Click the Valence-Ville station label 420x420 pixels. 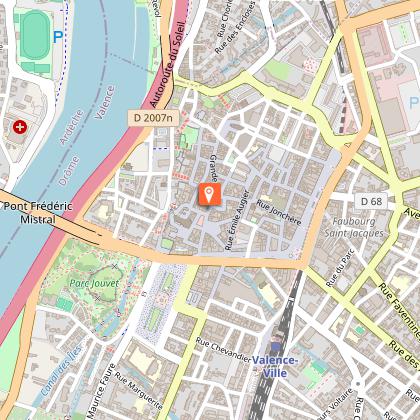[x=274, y=367]
